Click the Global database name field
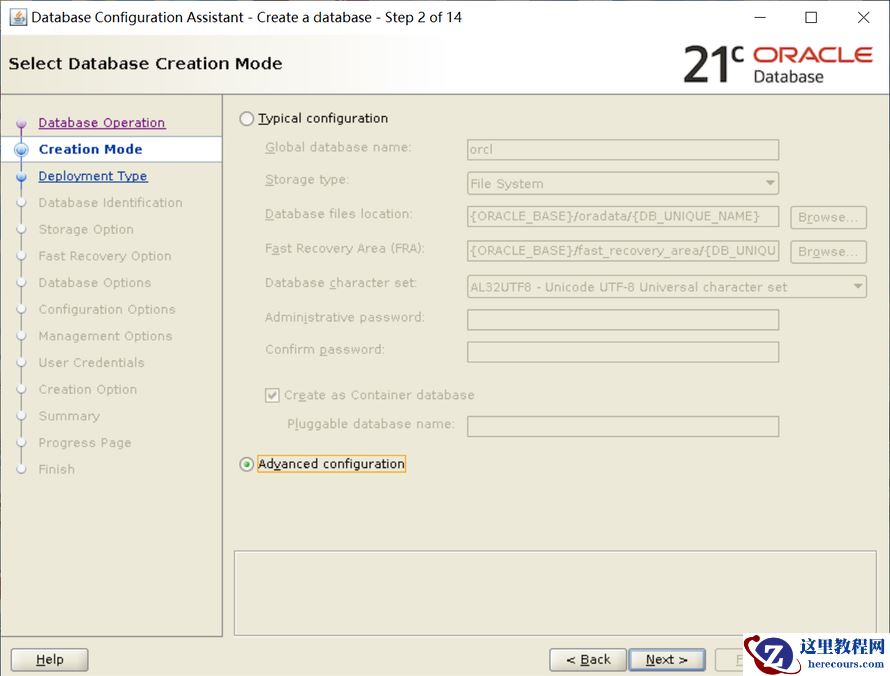The image size is (890, 676). pos(623,150)
